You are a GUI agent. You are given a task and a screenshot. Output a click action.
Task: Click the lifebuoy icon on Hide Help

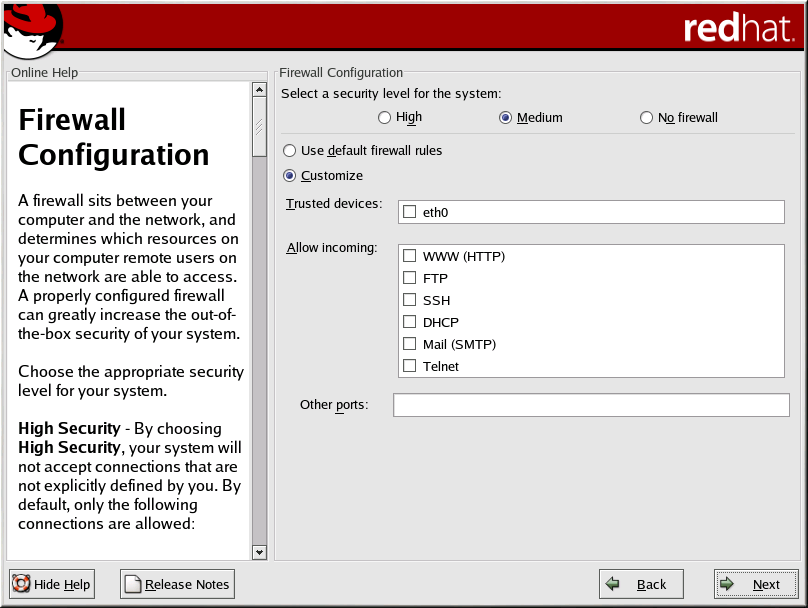tap(21, 584)
